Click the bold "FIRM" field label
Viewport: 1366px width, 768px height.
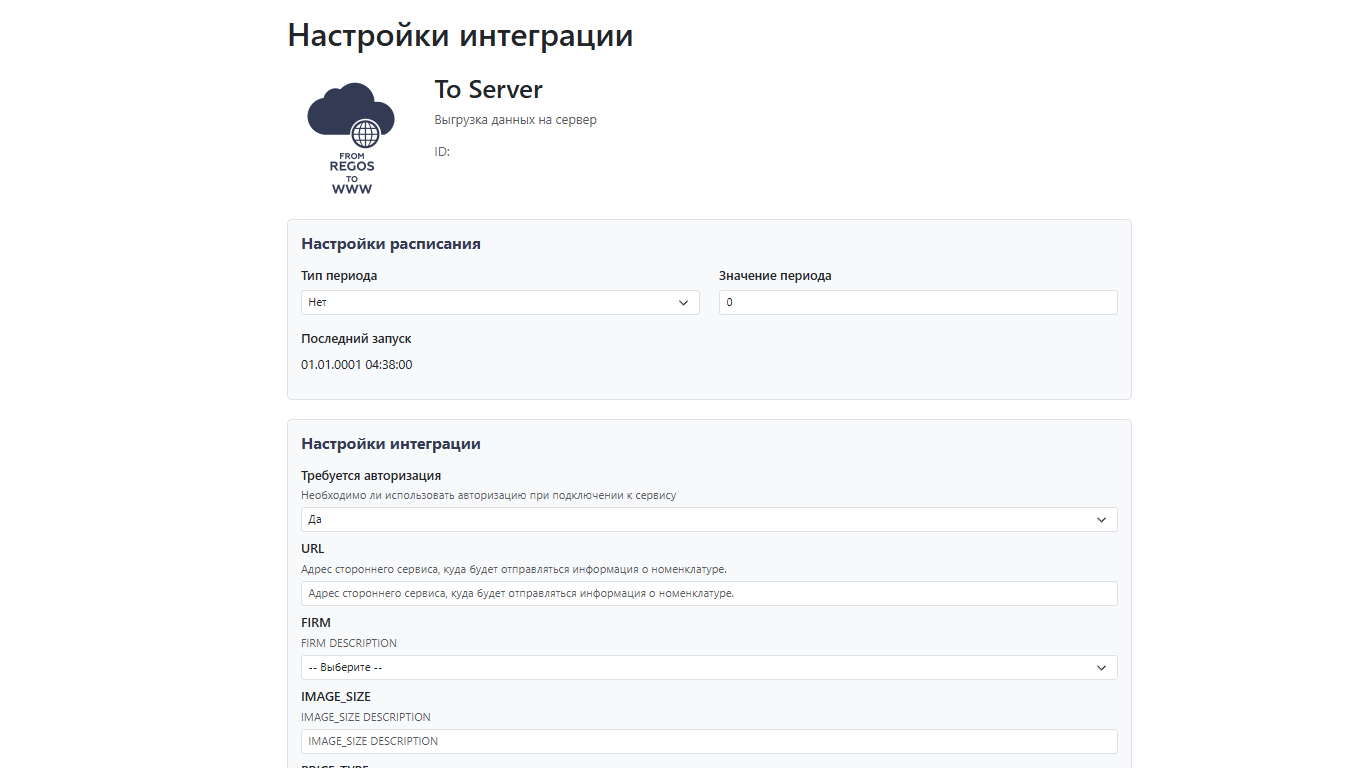click(316, 623)
